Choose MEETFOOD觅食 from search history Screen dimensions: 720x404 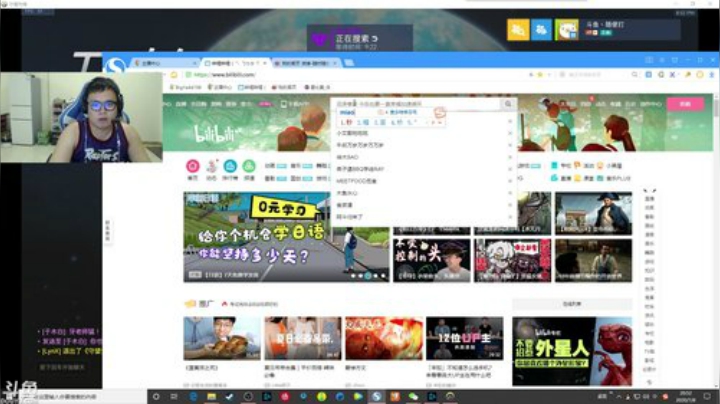click(356, 181)
